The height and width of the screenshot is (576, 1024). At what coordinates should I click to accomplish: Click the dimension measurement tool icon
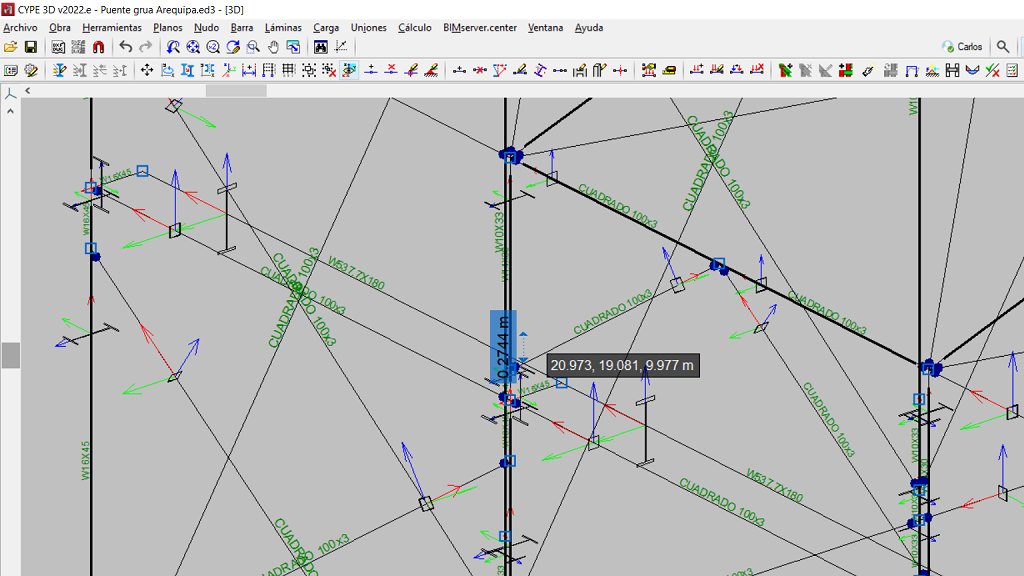[248, 70]
